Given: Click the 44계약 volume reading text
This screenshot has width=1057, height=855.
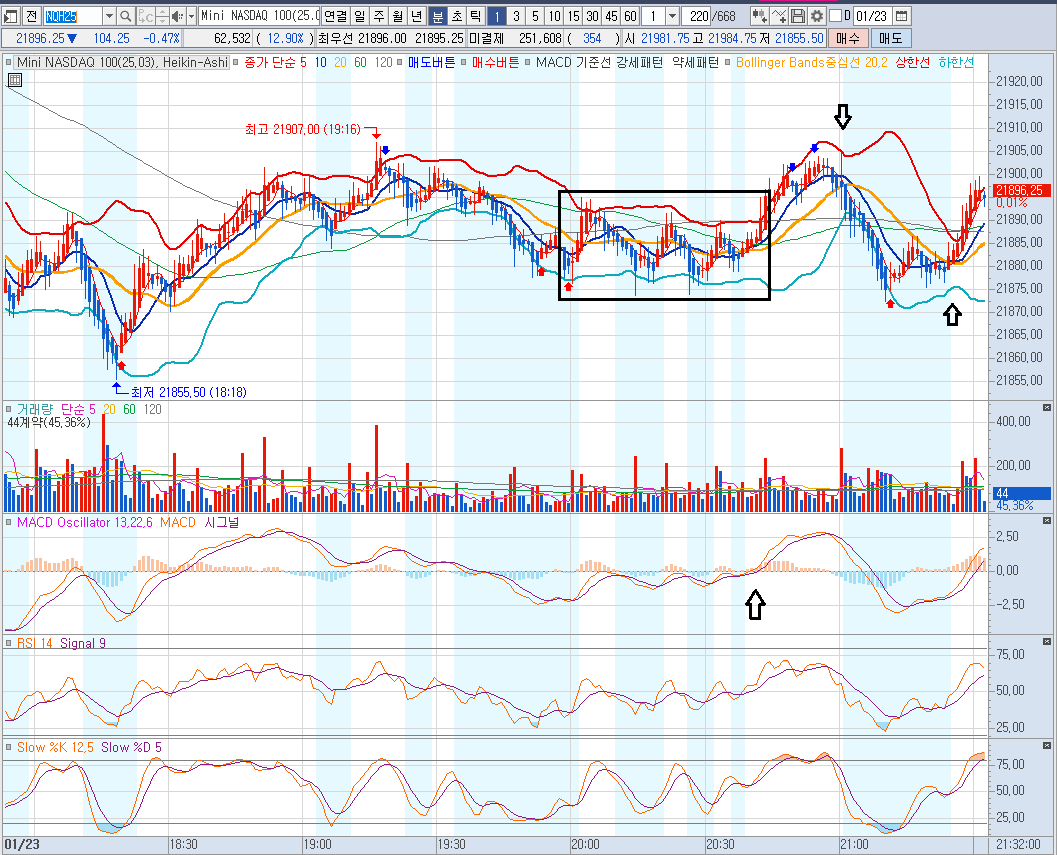Looking at the screenshot, I should (48, 422).
